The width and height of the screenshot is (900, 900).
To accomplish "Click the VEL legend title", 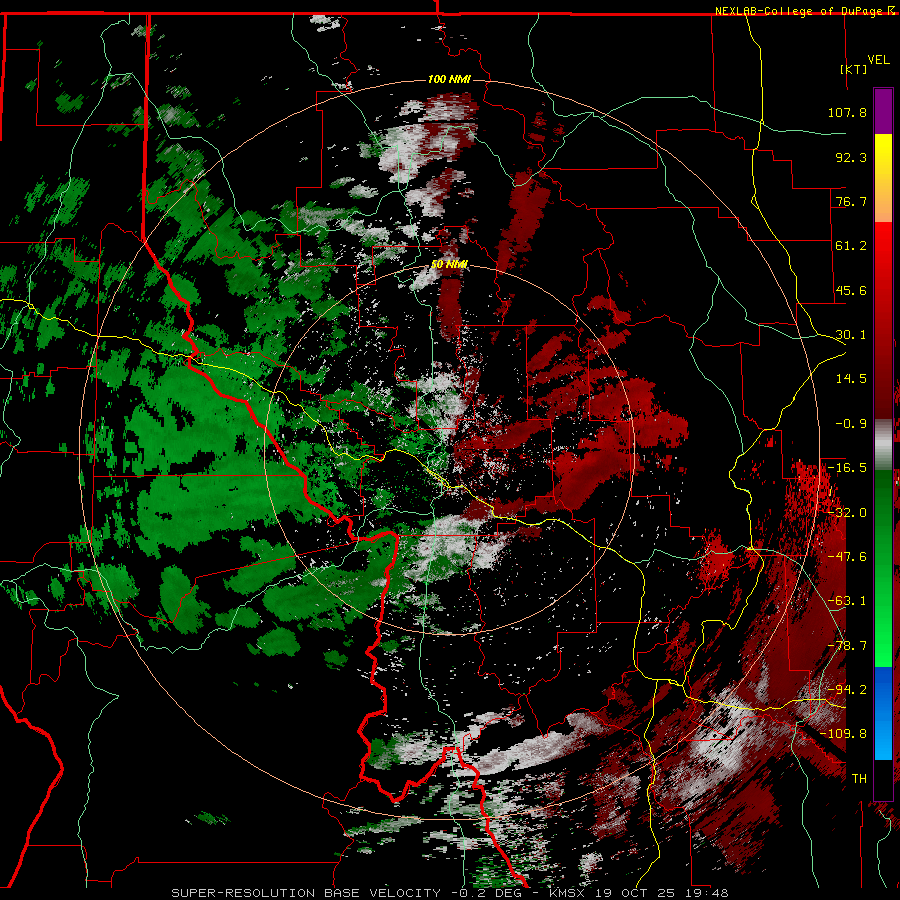I will tap(878, 60).
